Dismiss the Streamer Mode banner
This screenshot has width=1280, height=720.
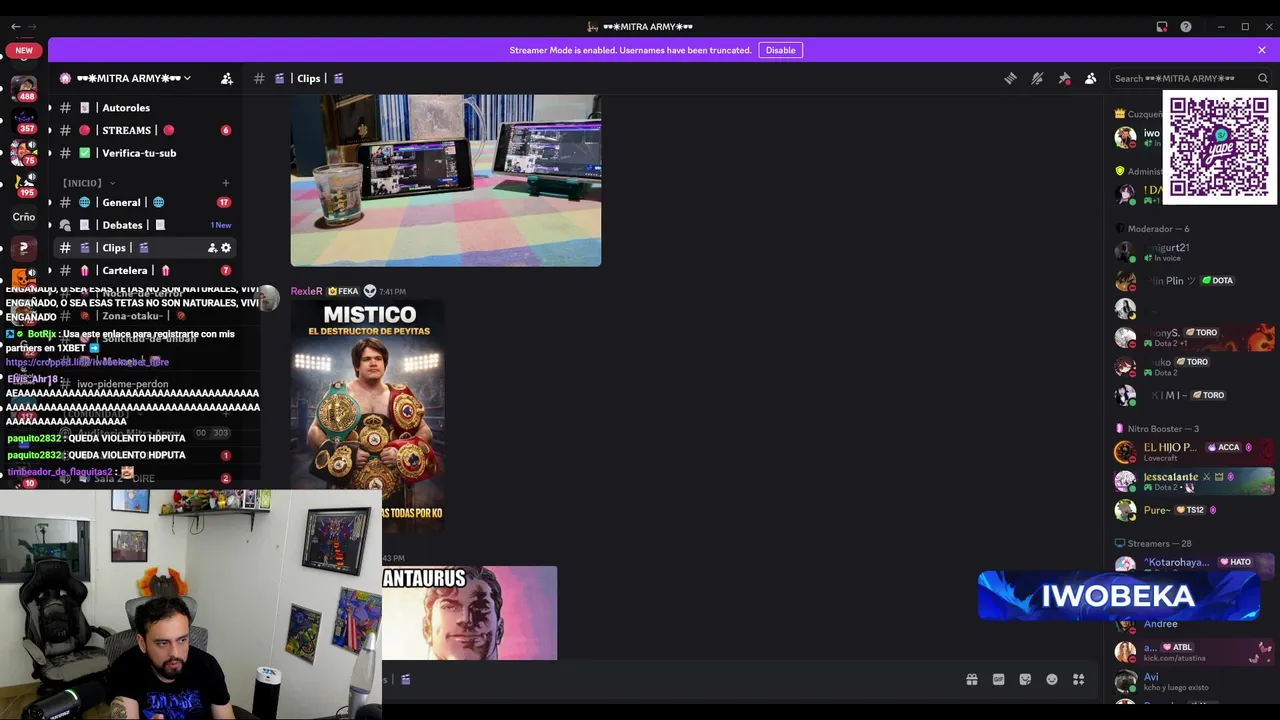pyautogui.click(x=1262, y=50)
